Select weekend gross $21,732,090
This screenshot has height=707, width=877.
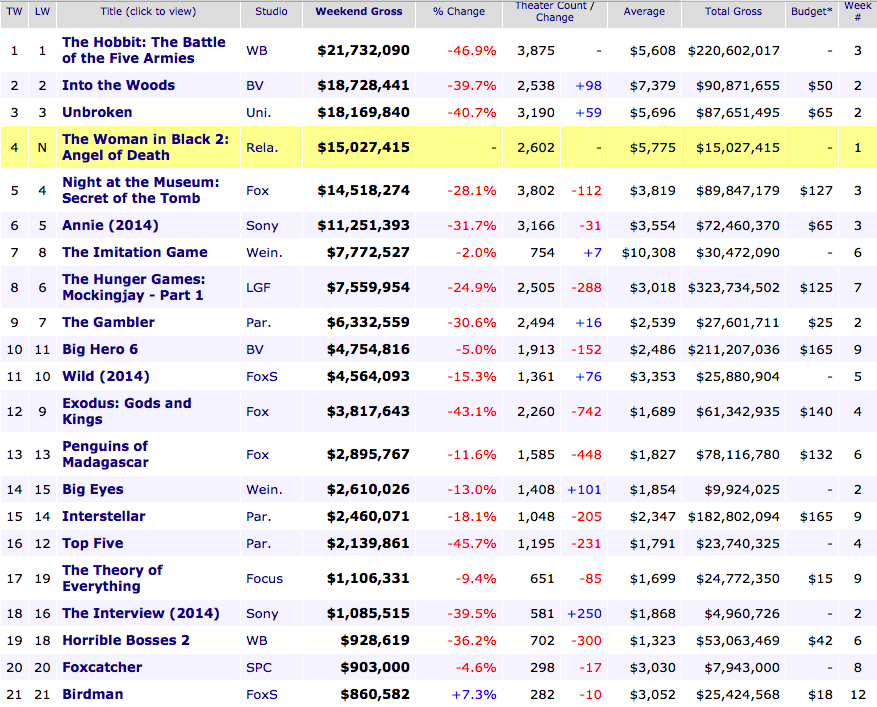(364, 50)
